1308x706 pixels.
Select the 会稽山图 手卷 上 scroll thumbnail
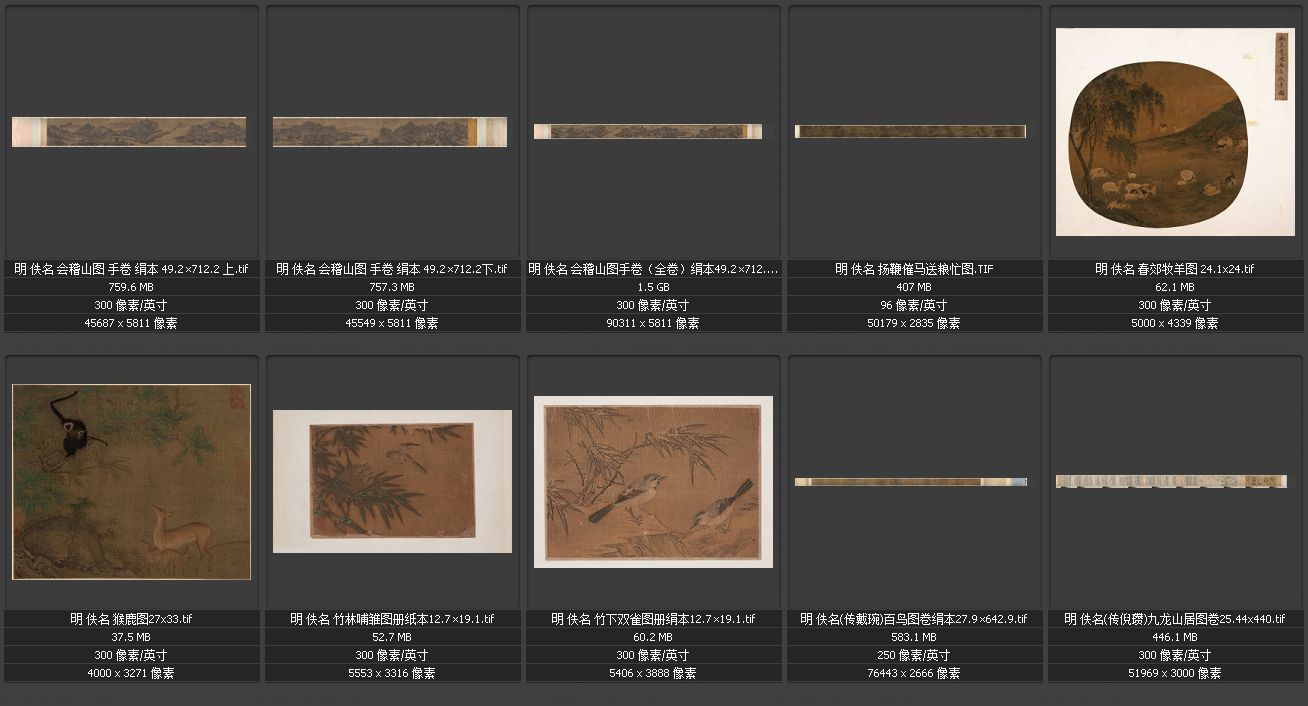click(x=129, y=132)
